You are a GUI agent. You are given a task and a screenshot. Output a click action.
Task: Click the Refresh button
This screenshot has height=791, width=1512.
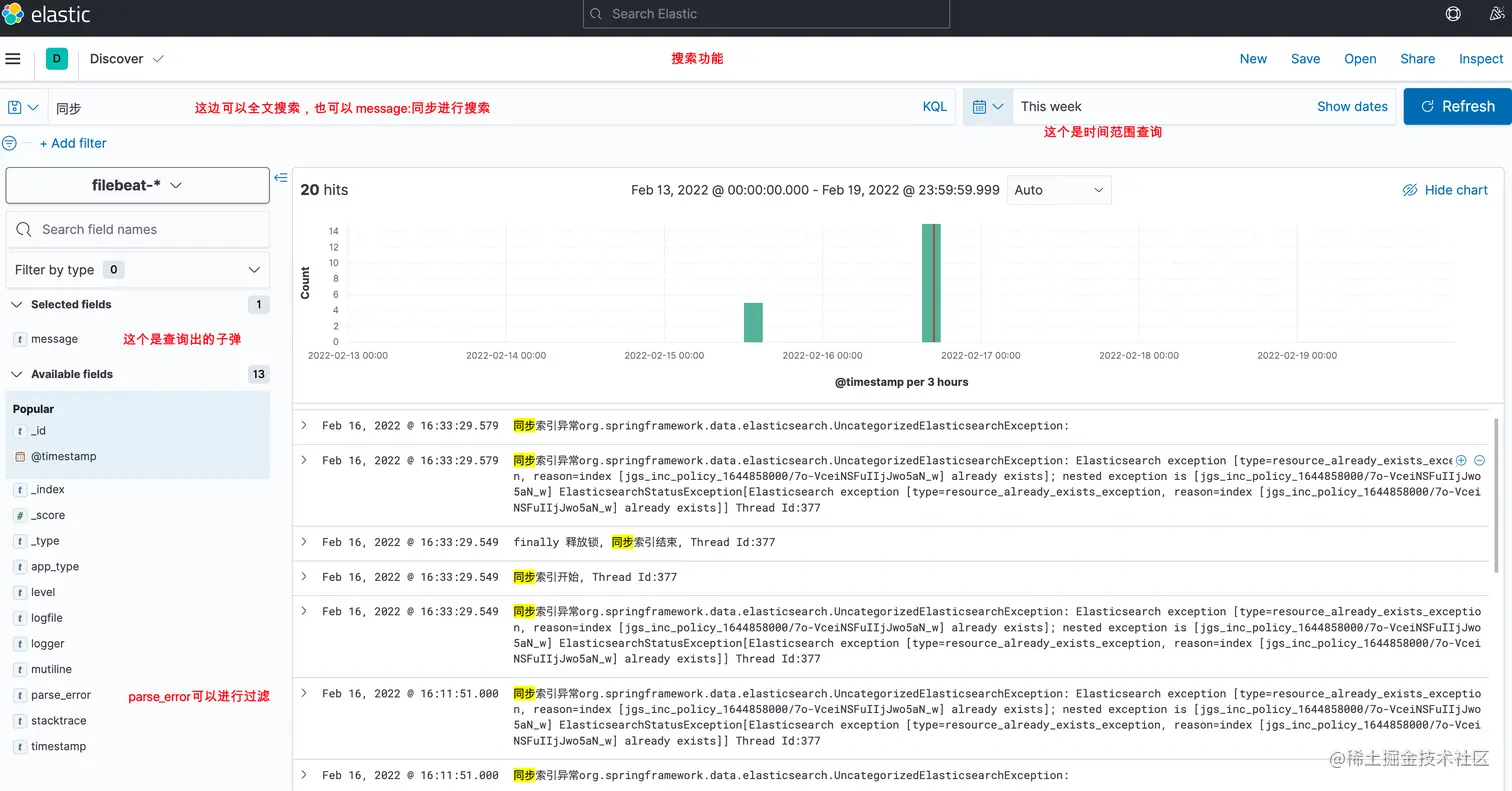(x=1457, y=107)
